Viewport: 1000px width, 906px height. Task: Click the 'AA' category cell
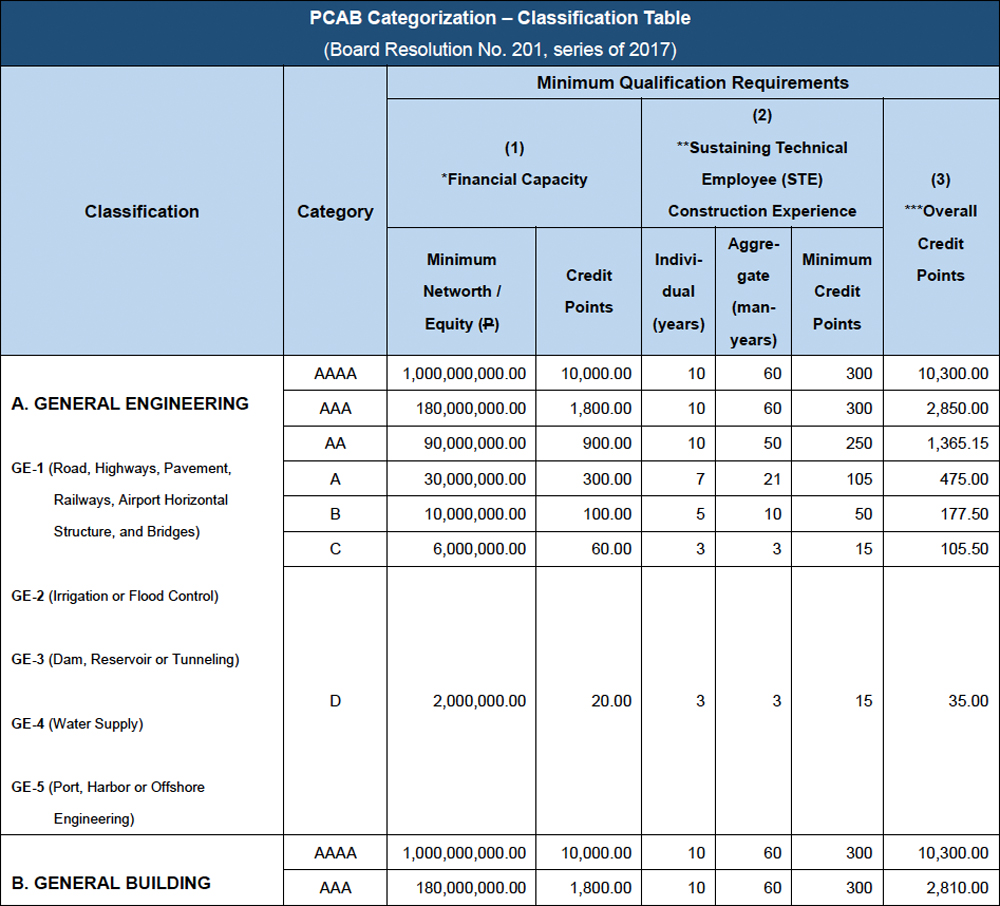tap(335, 444)
